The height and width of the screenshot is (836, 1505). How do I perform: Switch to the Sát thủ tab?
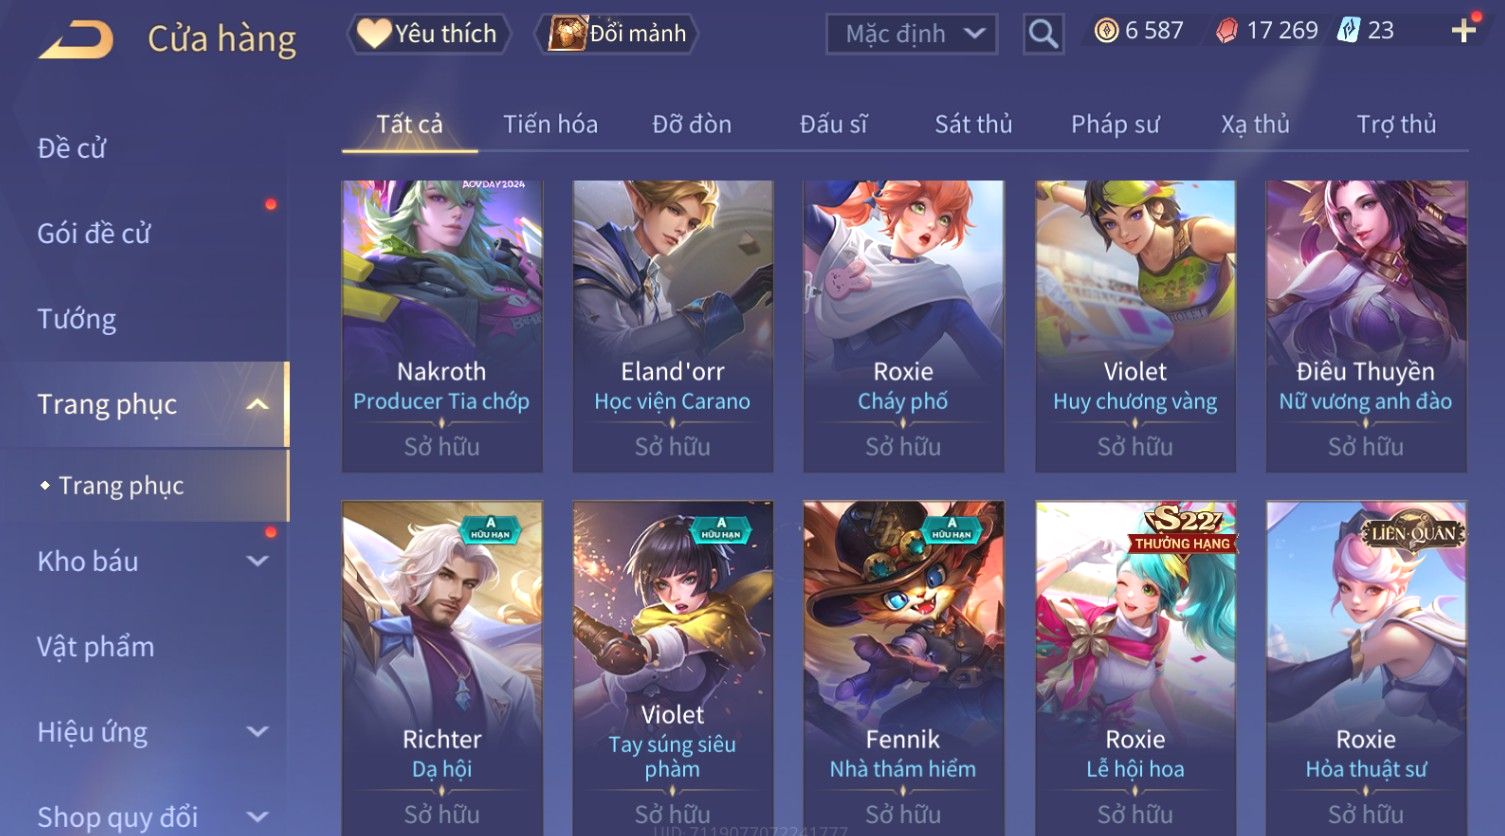click(973, 124)
